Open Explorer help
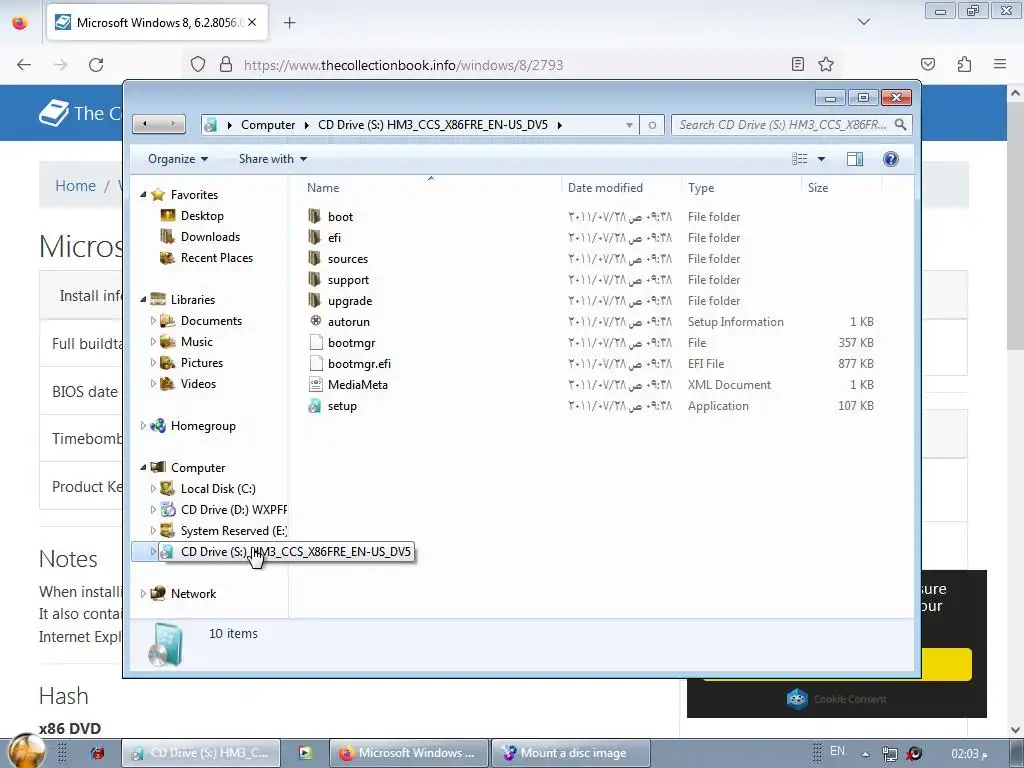1024x768 pixels. pyautogui.click(x=890, y=159)
